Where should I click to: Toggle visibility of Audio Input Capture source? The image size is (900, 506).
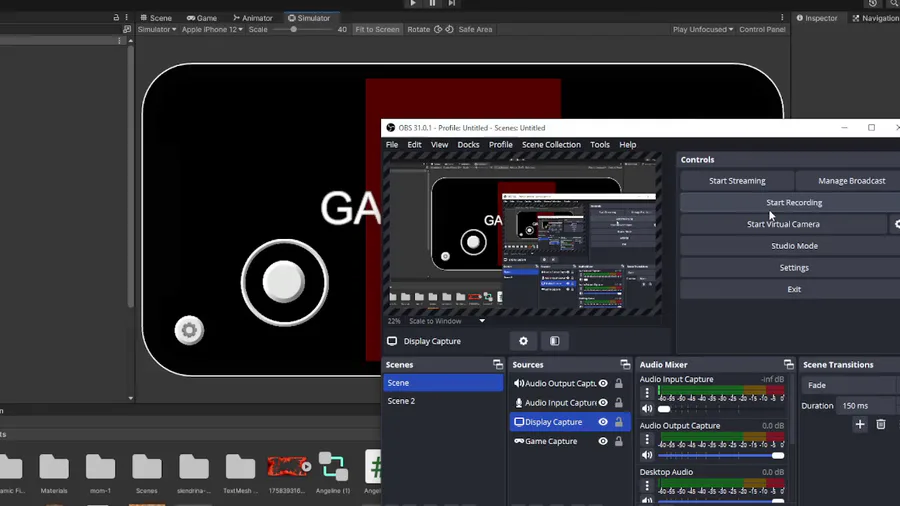point(603,403)
